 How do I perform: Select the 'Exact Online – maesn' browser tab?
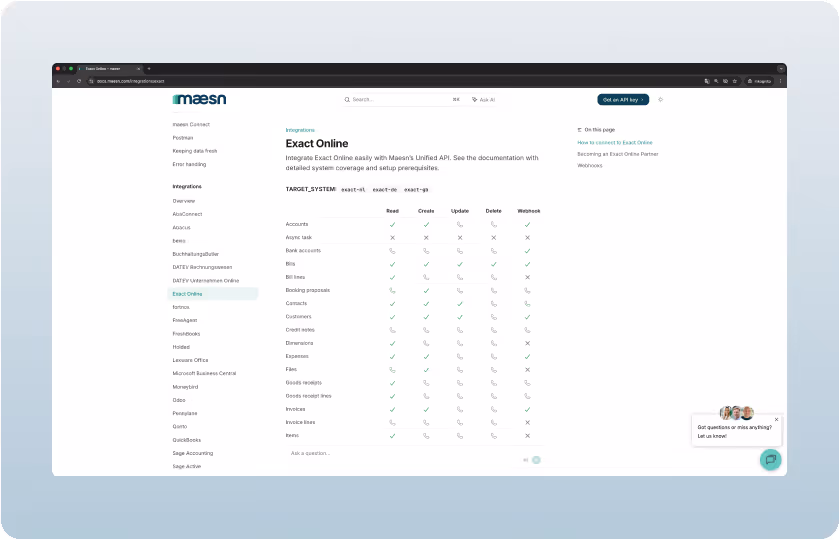[109, 69]
